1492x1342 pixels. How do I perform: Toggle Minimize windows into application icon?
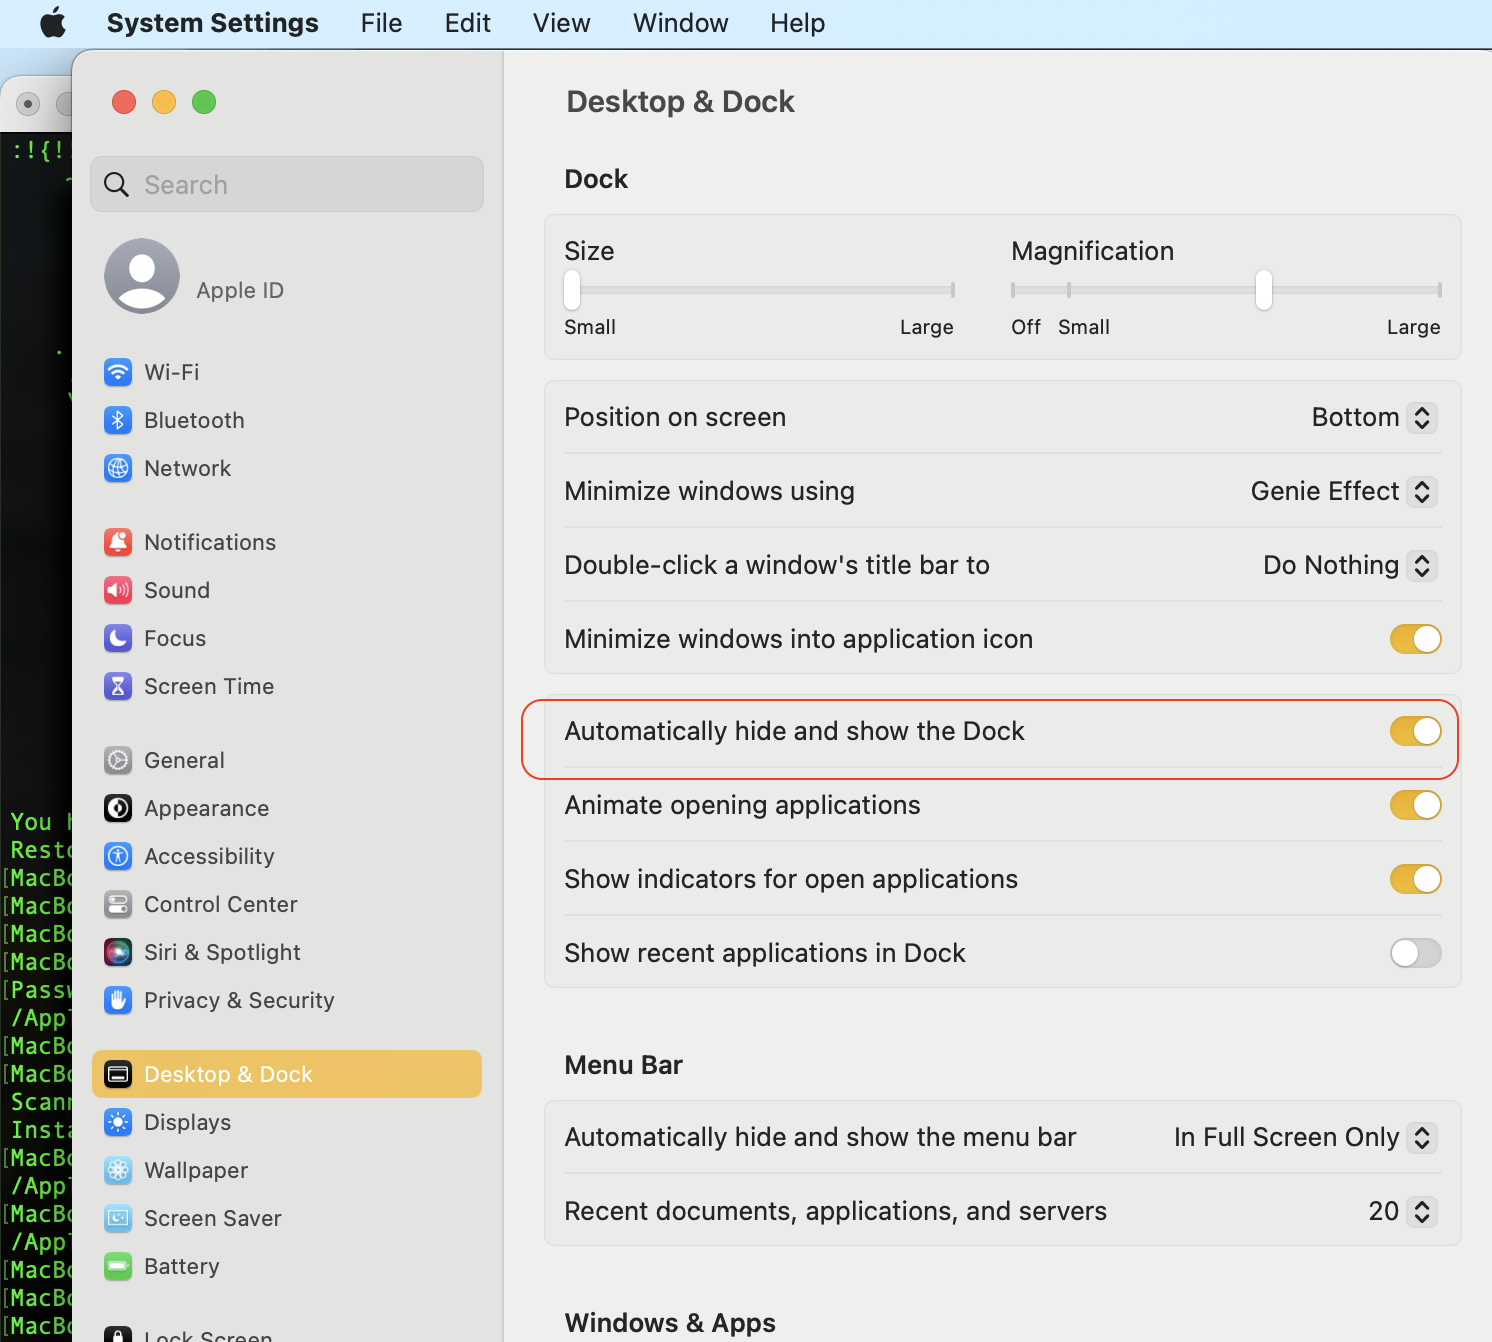[x=1415, y=639]
